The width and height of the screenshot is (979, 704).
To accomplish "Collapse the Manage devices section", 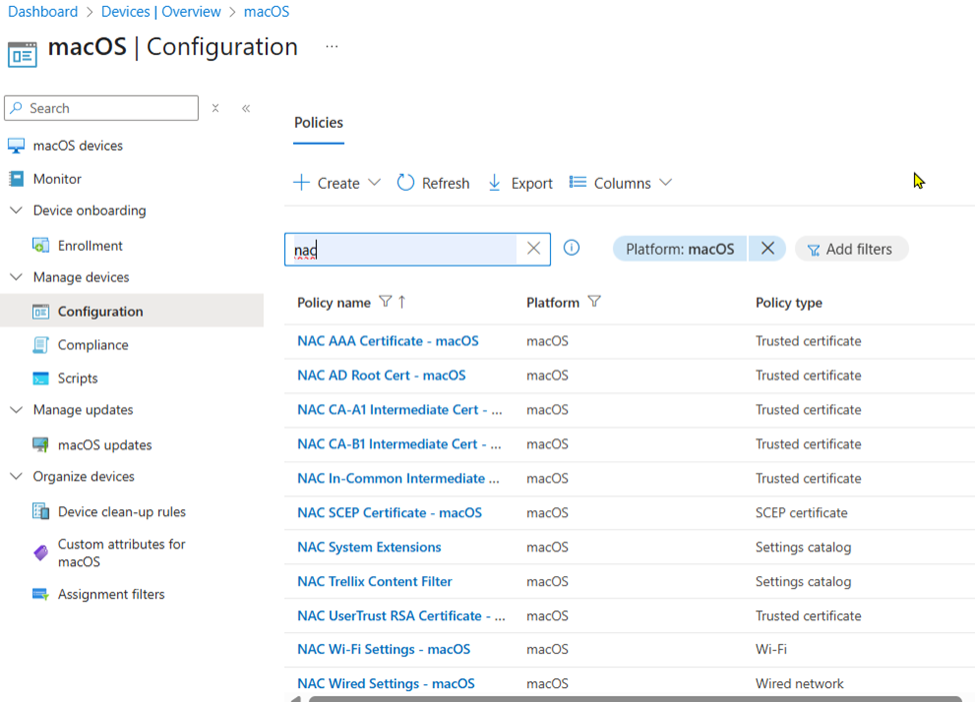I will (x=16, y=277).
